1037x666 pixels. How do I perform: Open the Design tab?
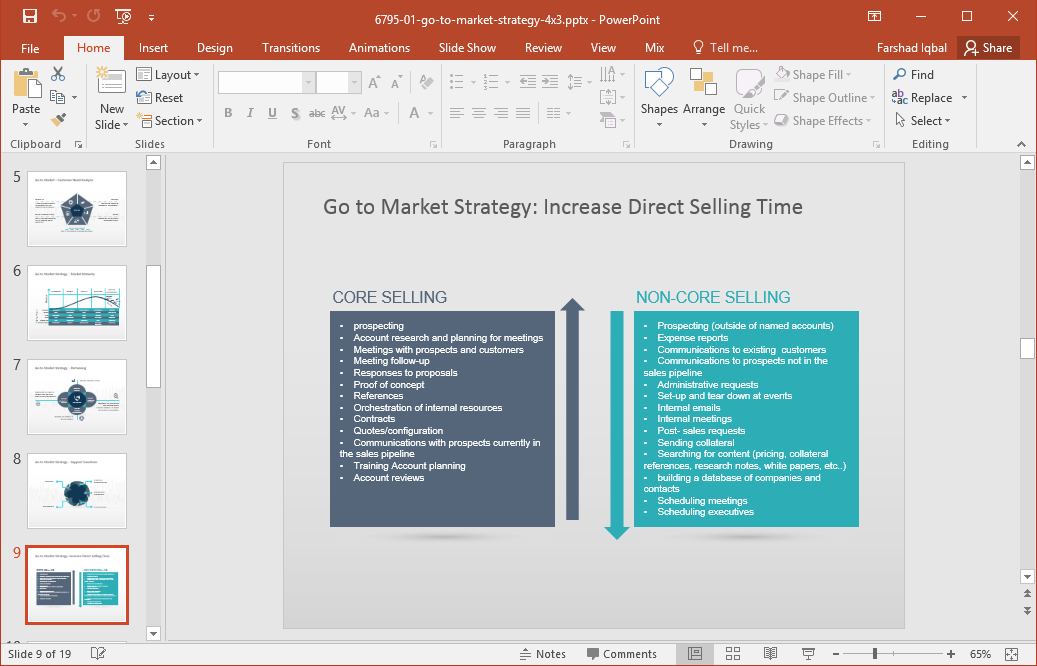tap(214, 48)
